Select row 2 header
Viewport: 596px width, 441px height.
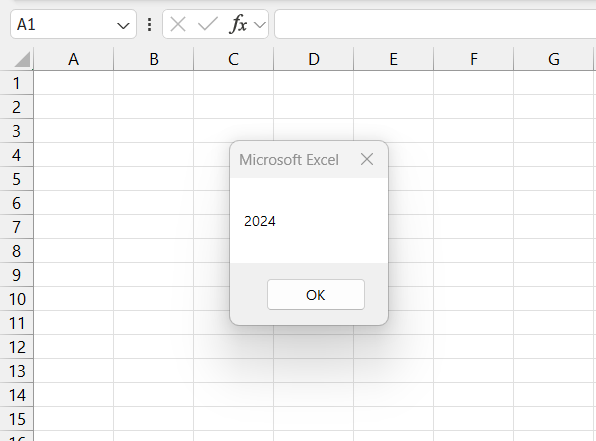pos(16,107)
